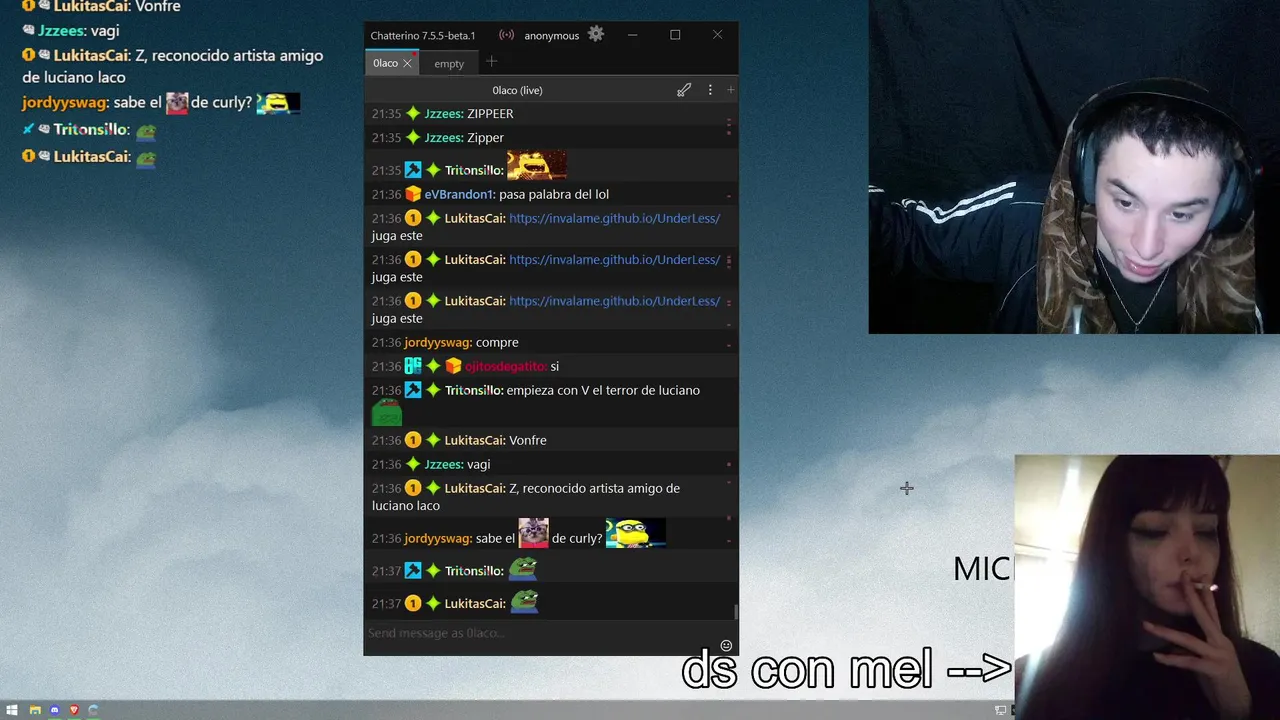Click the red streamer mode broadcast icon
1280x720 pixels.
[507, 35]
